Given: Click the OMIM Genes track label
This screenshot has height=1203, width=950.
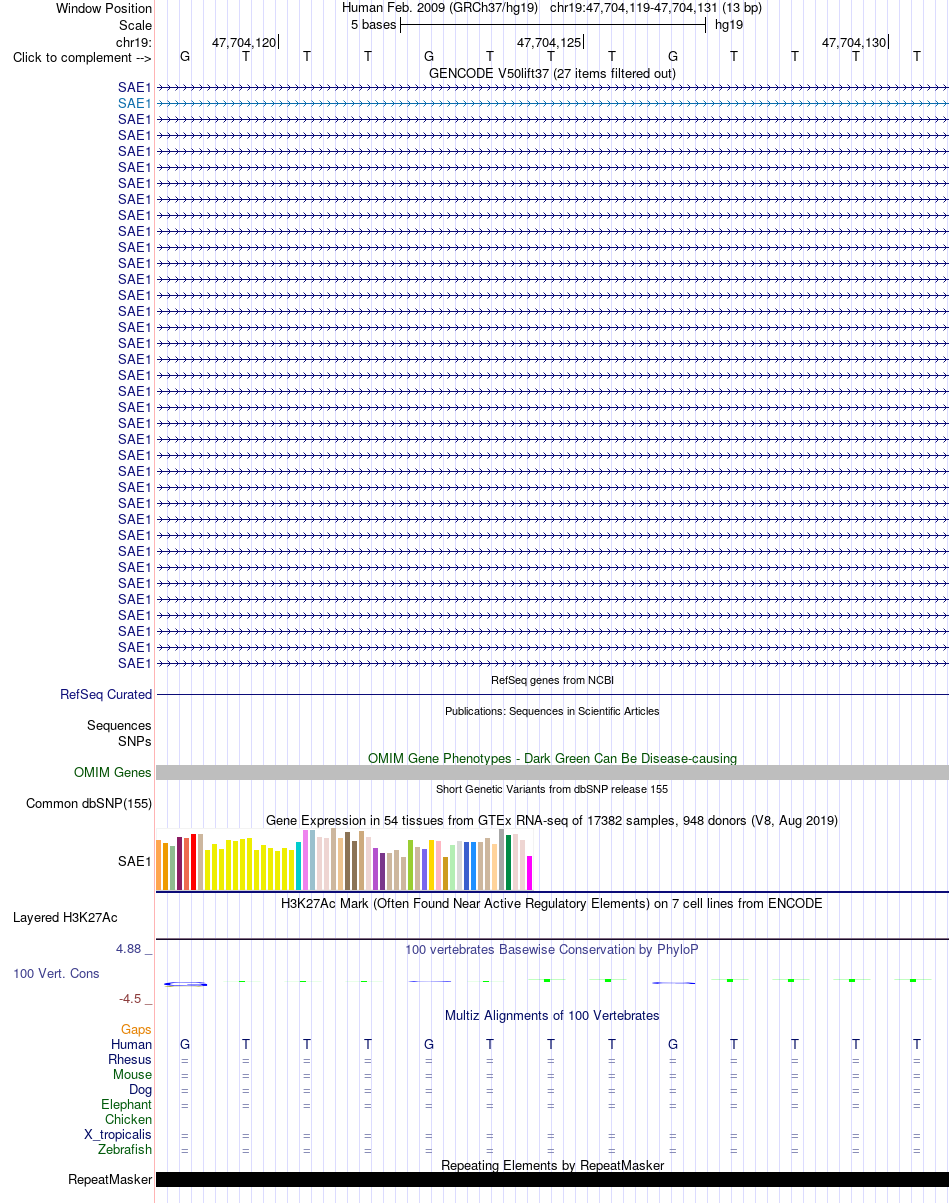Looking at the screenshot, I should pos(113,772).
